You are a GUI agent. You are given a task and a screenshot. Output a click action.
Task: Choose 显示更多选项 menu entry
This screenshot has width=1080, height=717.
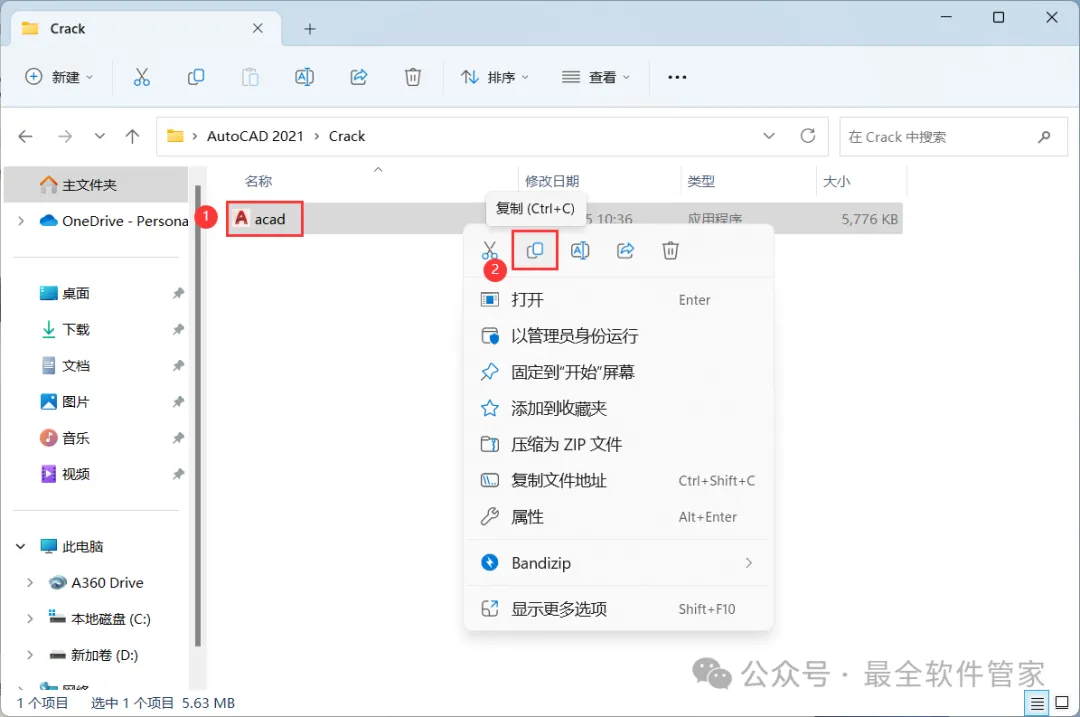619,609
